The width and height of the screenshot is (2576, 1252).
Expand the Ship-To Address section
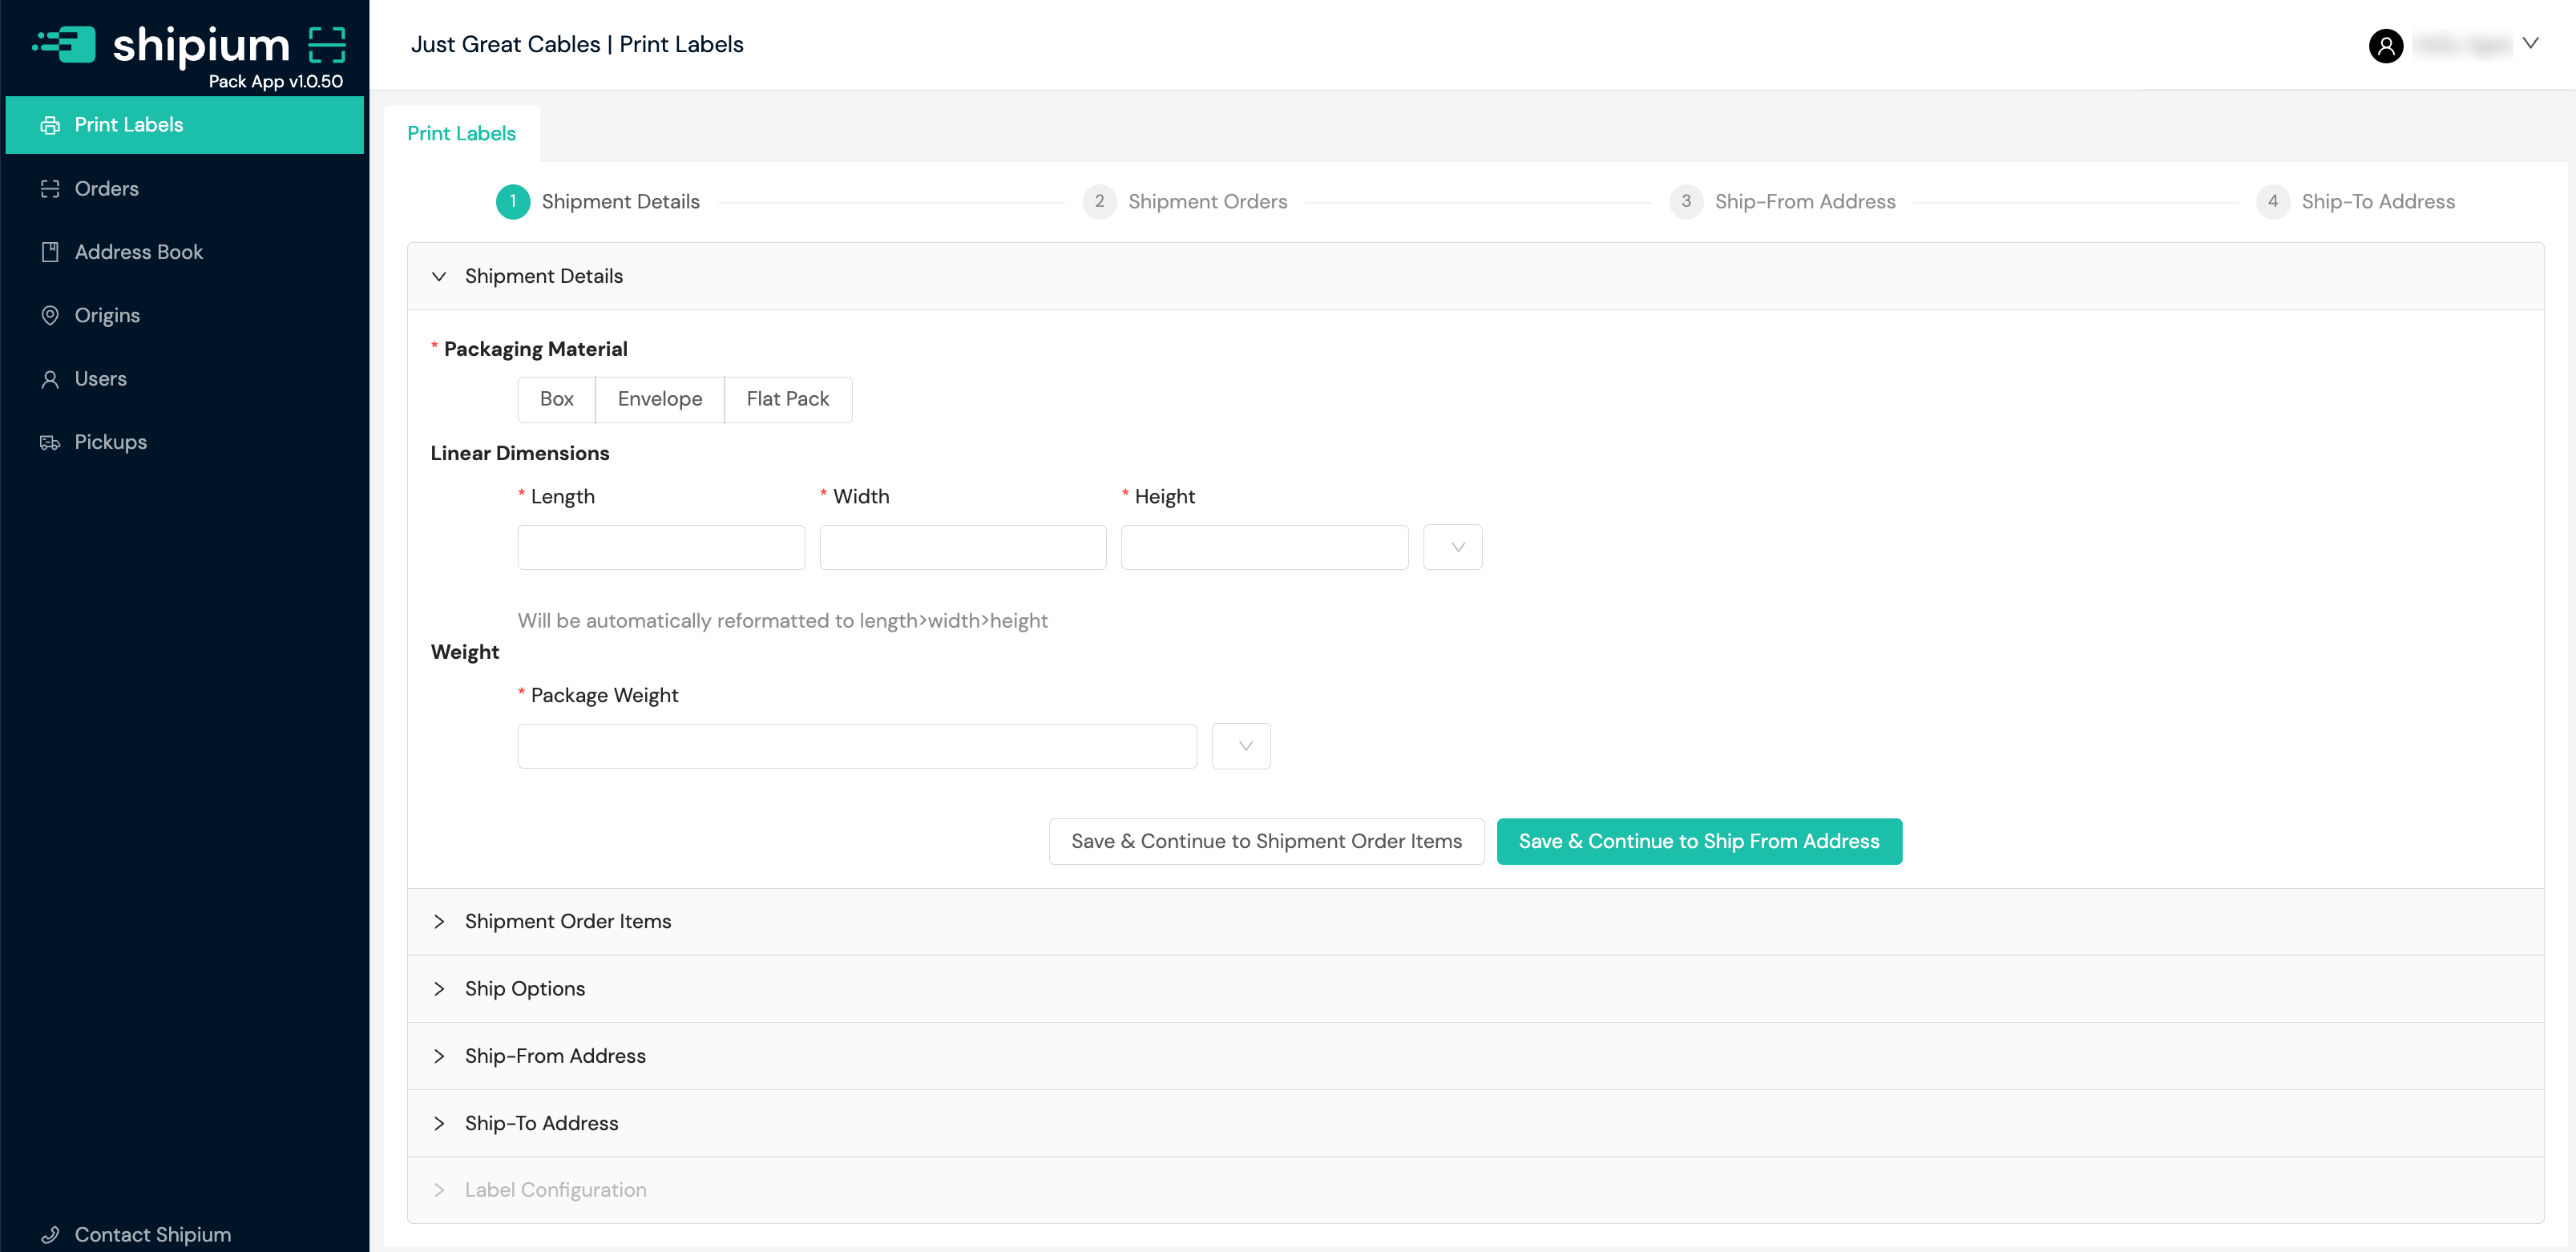coord(1475,1123)
